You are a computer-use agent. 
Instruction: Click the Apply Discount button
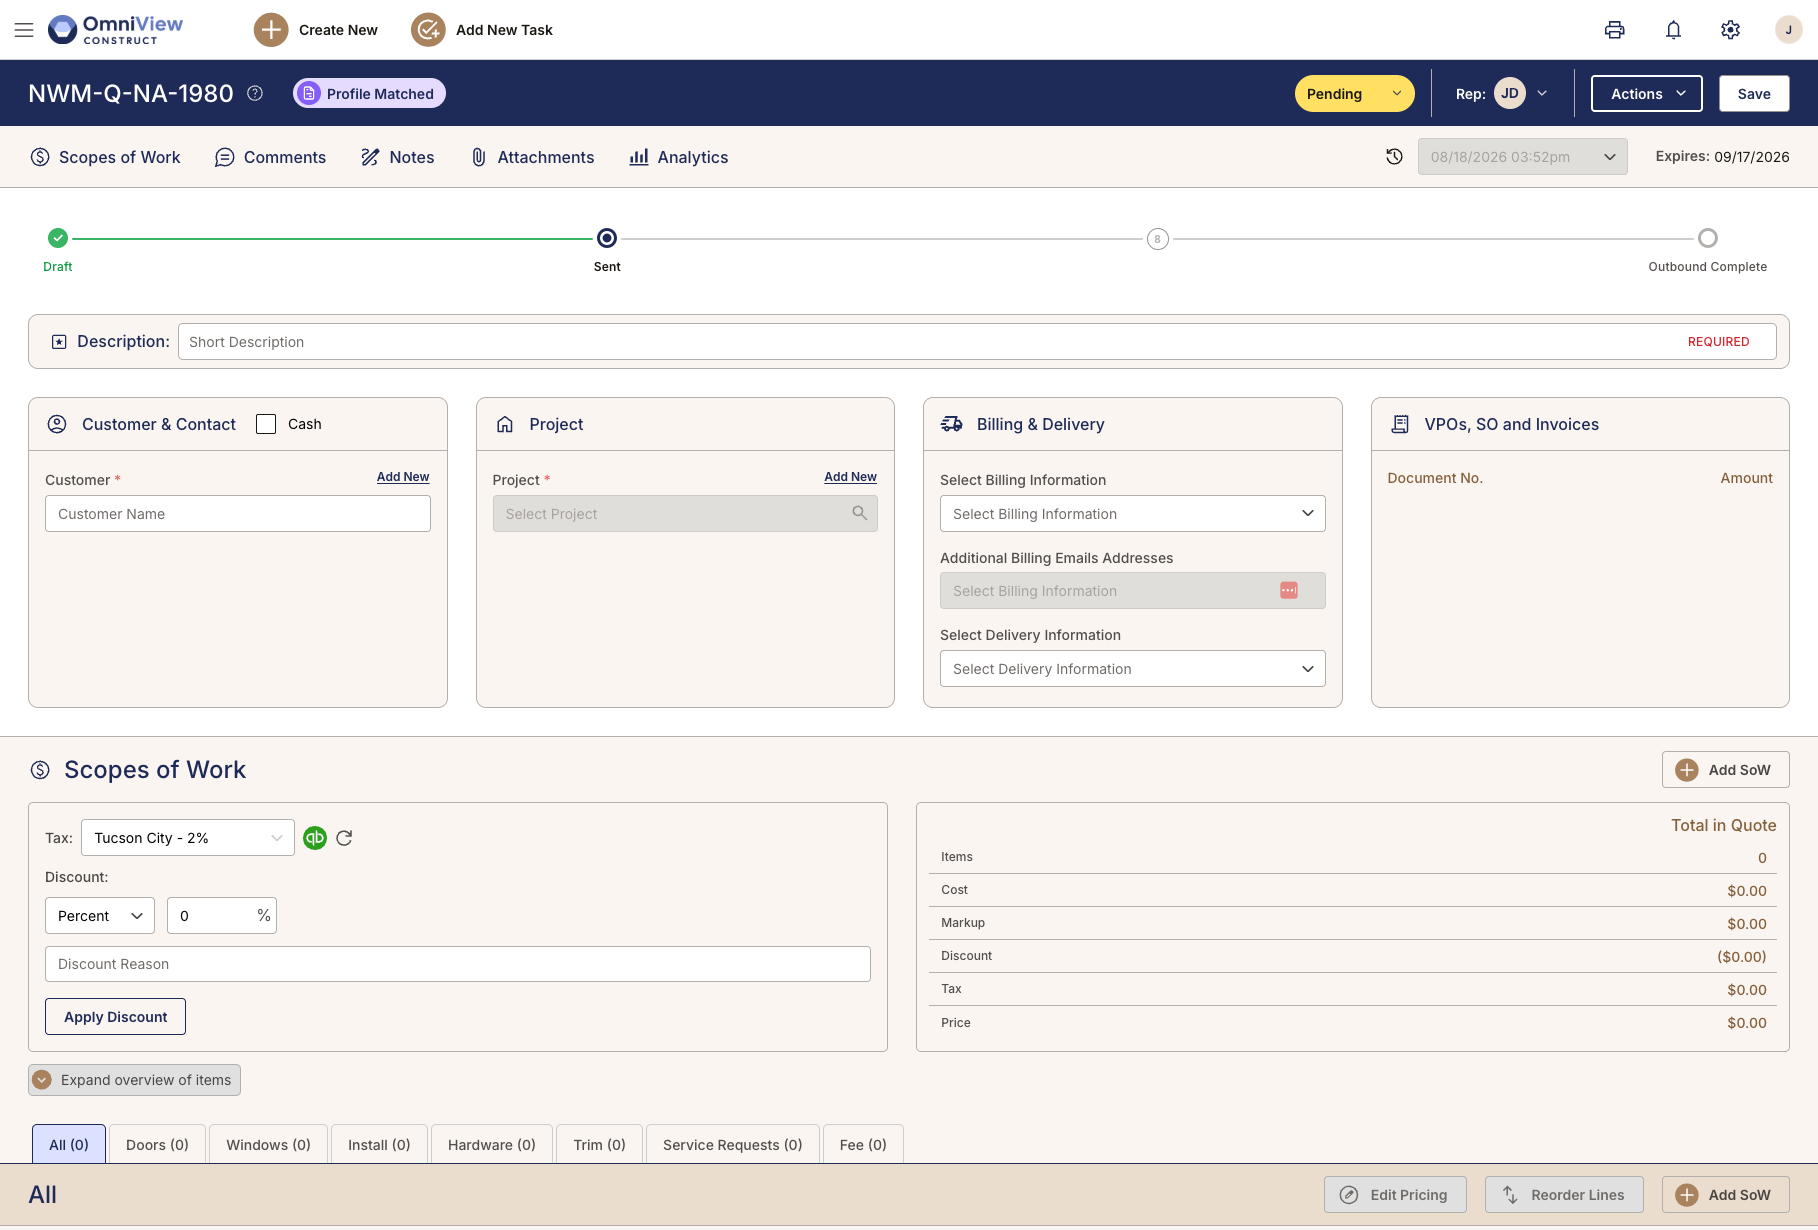tap(115, 1017)
